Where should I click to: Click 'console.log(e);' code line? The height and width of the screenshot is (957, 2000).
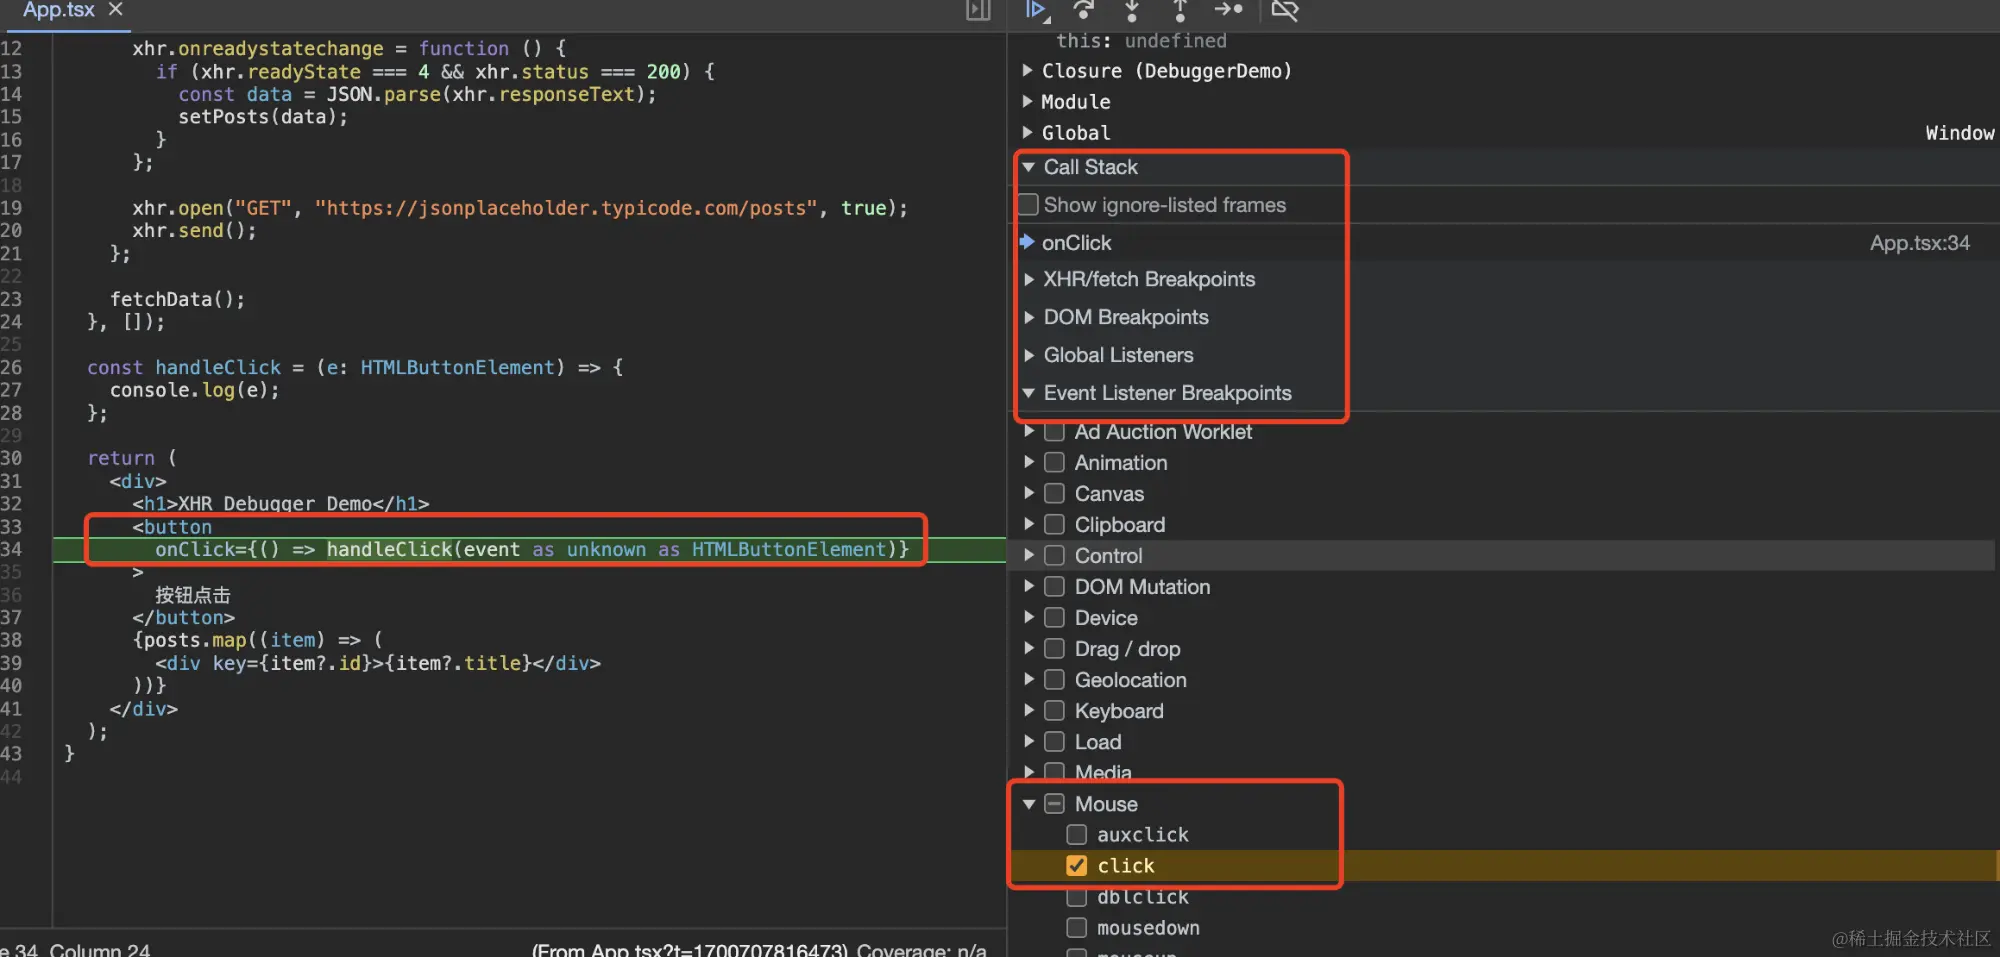point(194,390)
